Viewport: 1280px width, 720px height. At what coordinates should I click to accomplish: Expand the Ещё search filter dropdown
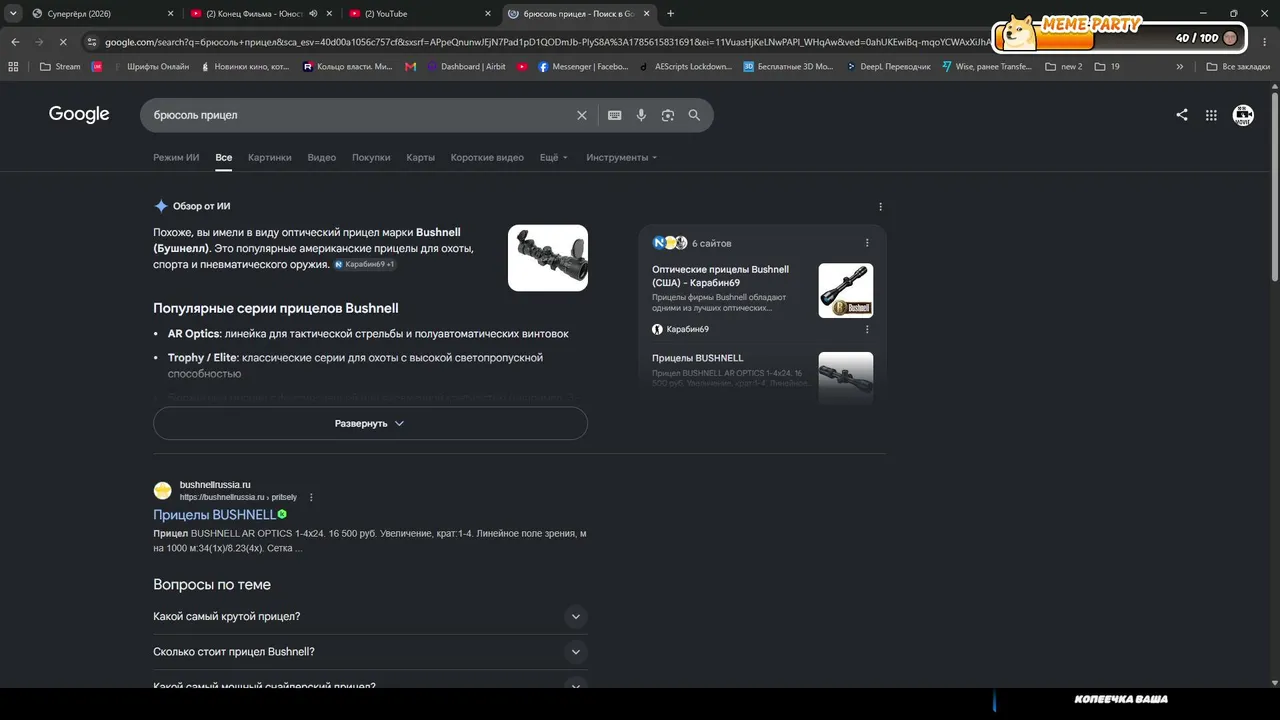(554, 158)
